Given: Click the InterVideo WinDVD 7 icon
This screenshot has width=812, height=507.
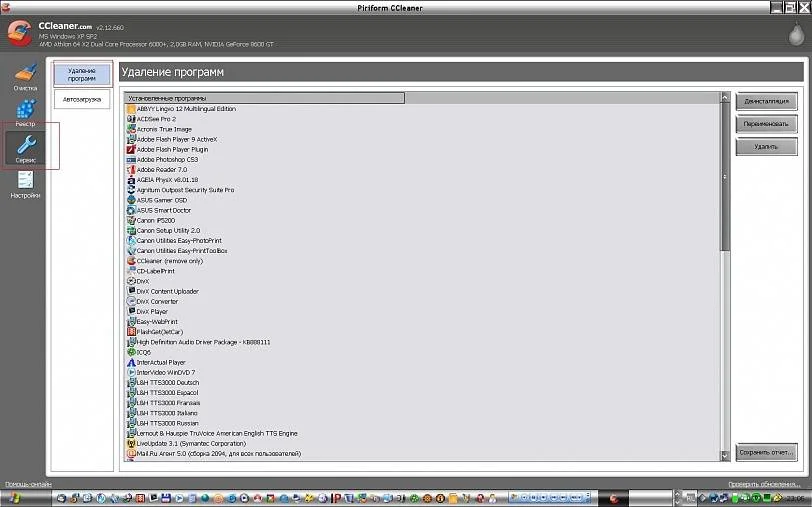Looking at the screenshot, I should (131, 372).
